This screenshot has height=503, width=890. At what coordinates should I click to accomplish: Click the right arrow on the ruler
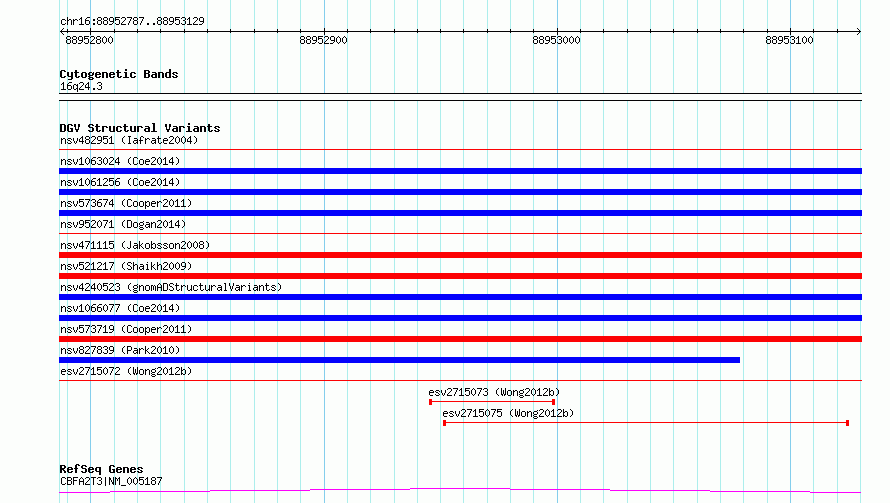tap(859, 31)
